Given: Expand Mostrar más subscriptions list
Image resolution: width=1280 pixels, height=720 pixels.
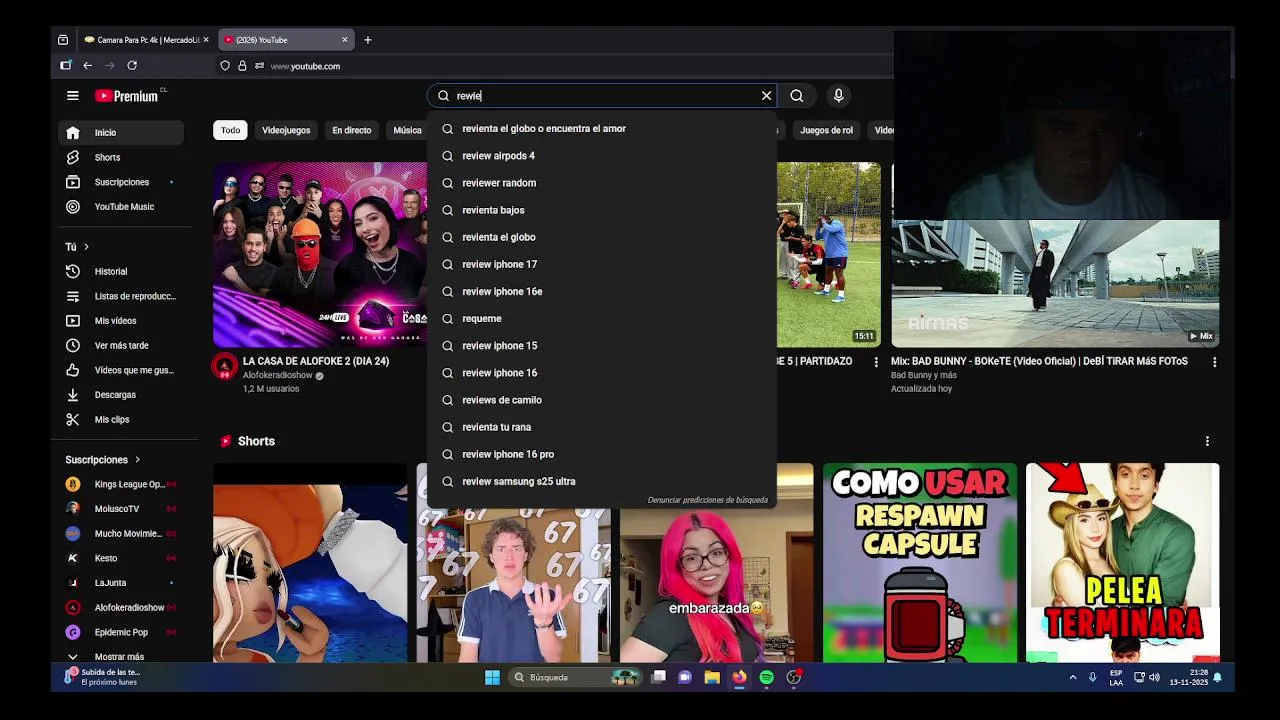Looking at the screenshot, I should [x=119, y=657].
